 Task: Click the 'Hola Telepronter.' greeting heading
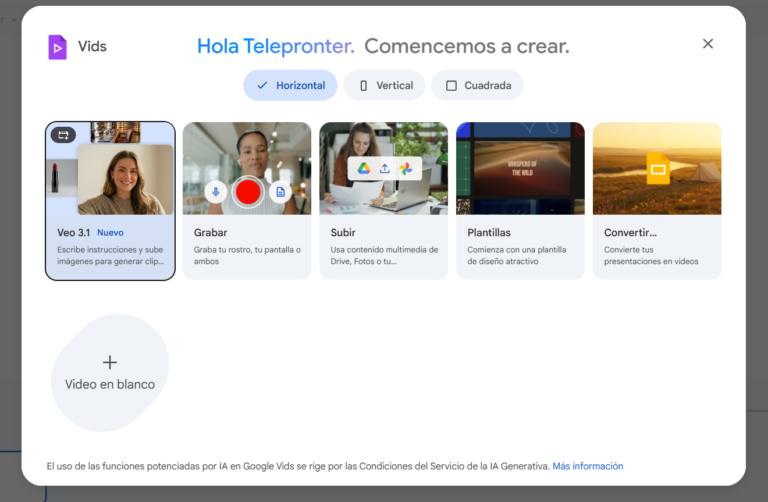(x=276, y=46)
